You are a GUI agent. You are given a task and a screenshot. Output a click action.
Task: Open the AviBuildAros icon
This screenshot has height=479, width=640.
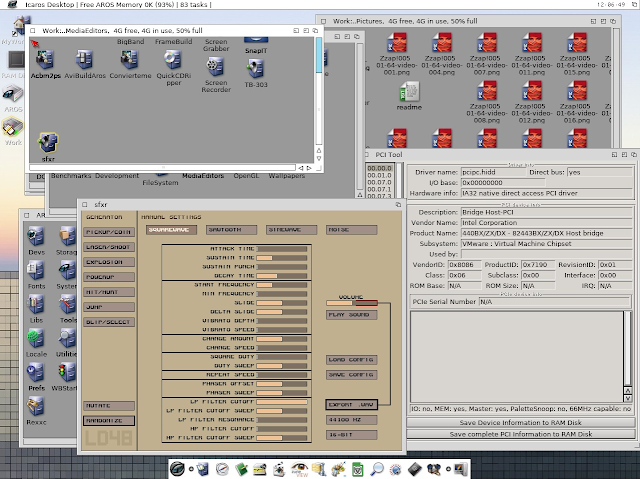tap(84, 60)
